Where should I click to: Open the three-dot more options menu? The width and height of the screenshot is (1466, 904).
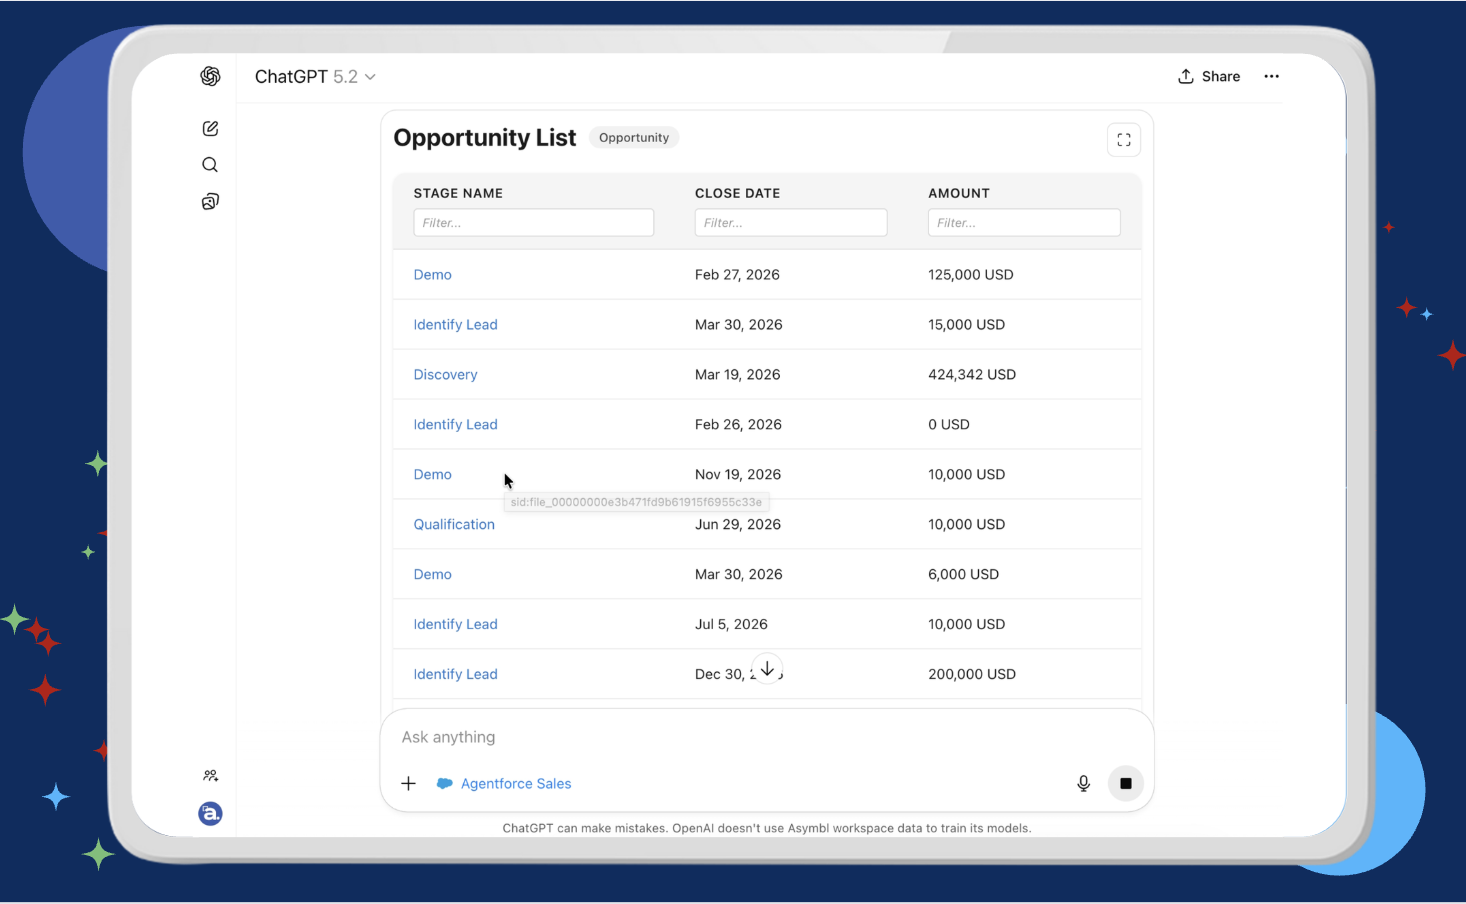1271,76
